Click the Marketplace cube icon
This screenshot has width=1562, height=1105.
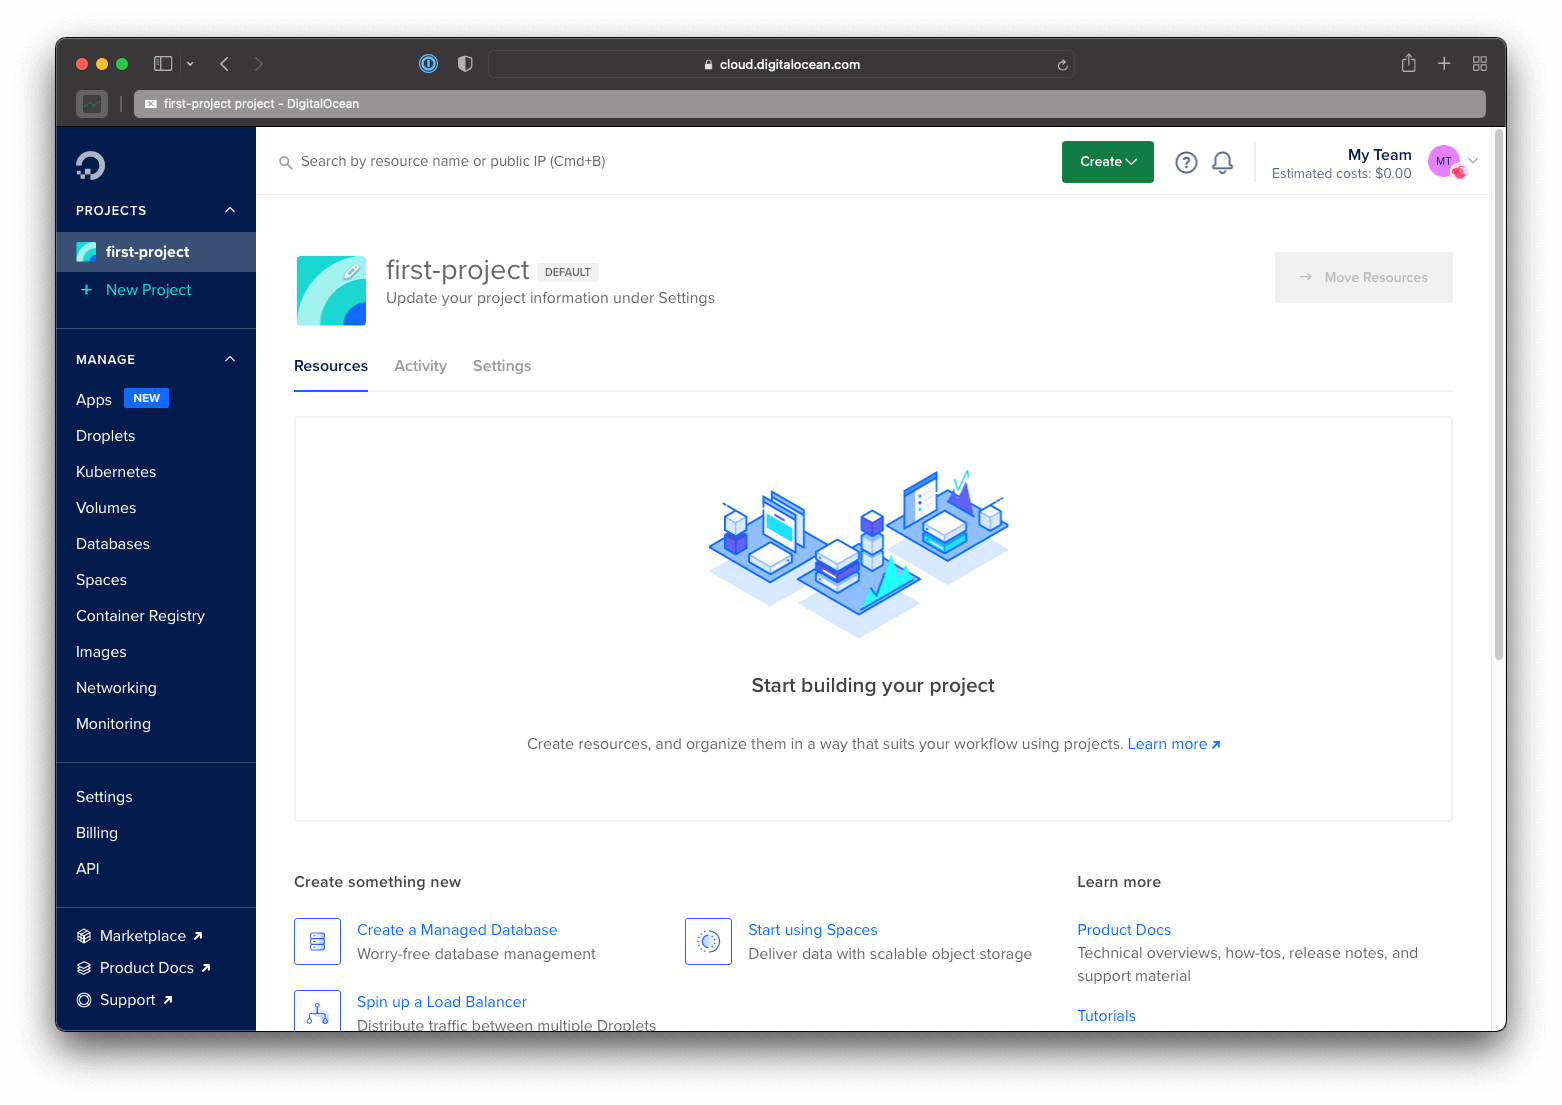(84, 936)
